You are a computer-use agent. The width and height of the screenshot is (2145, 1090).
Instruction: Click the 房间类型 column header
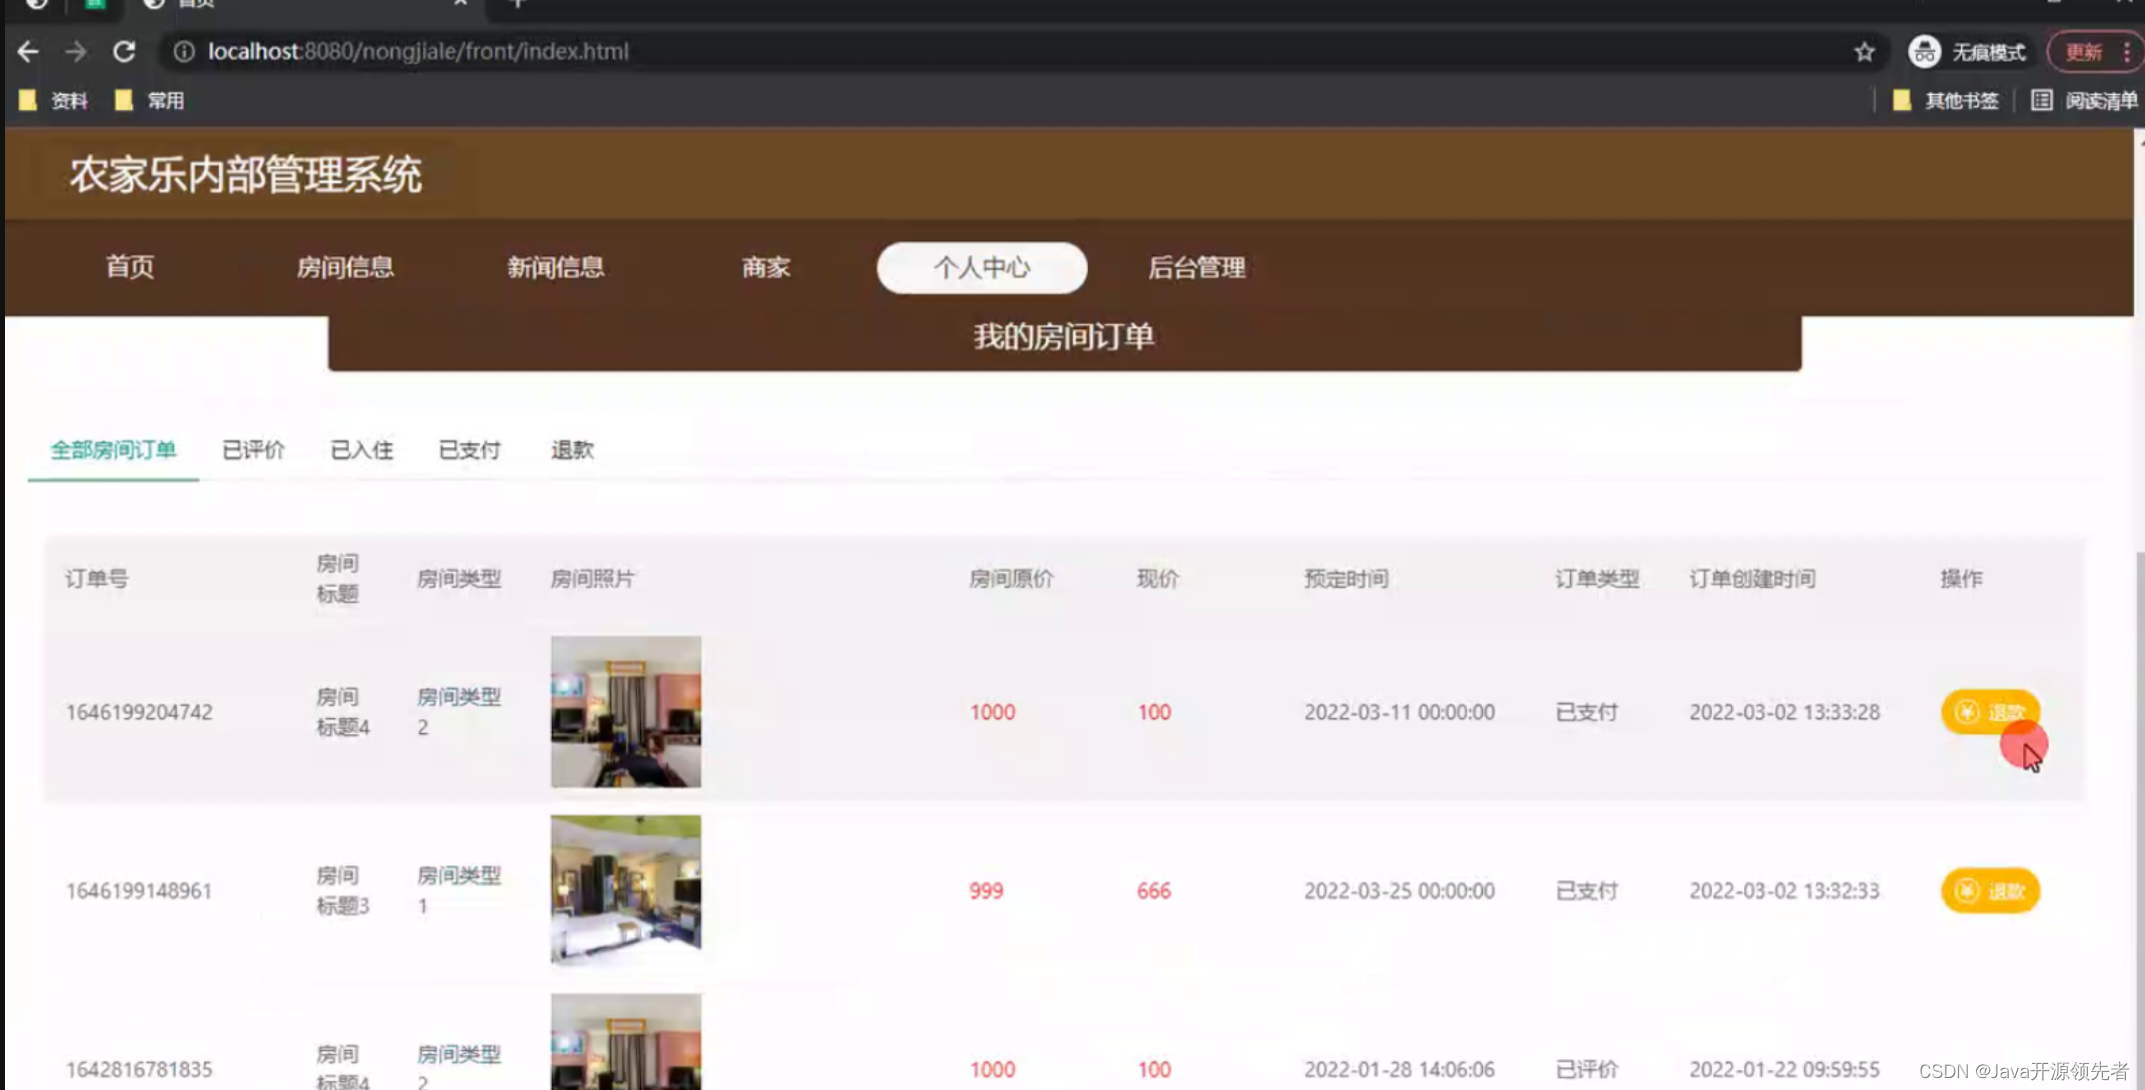(459, 578)
